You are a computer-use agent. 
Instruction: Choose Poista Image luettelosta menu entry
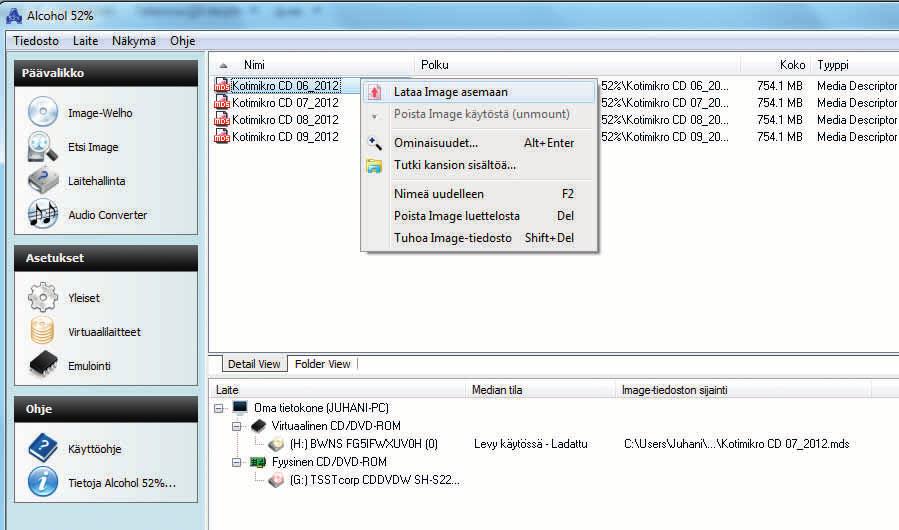479,216
